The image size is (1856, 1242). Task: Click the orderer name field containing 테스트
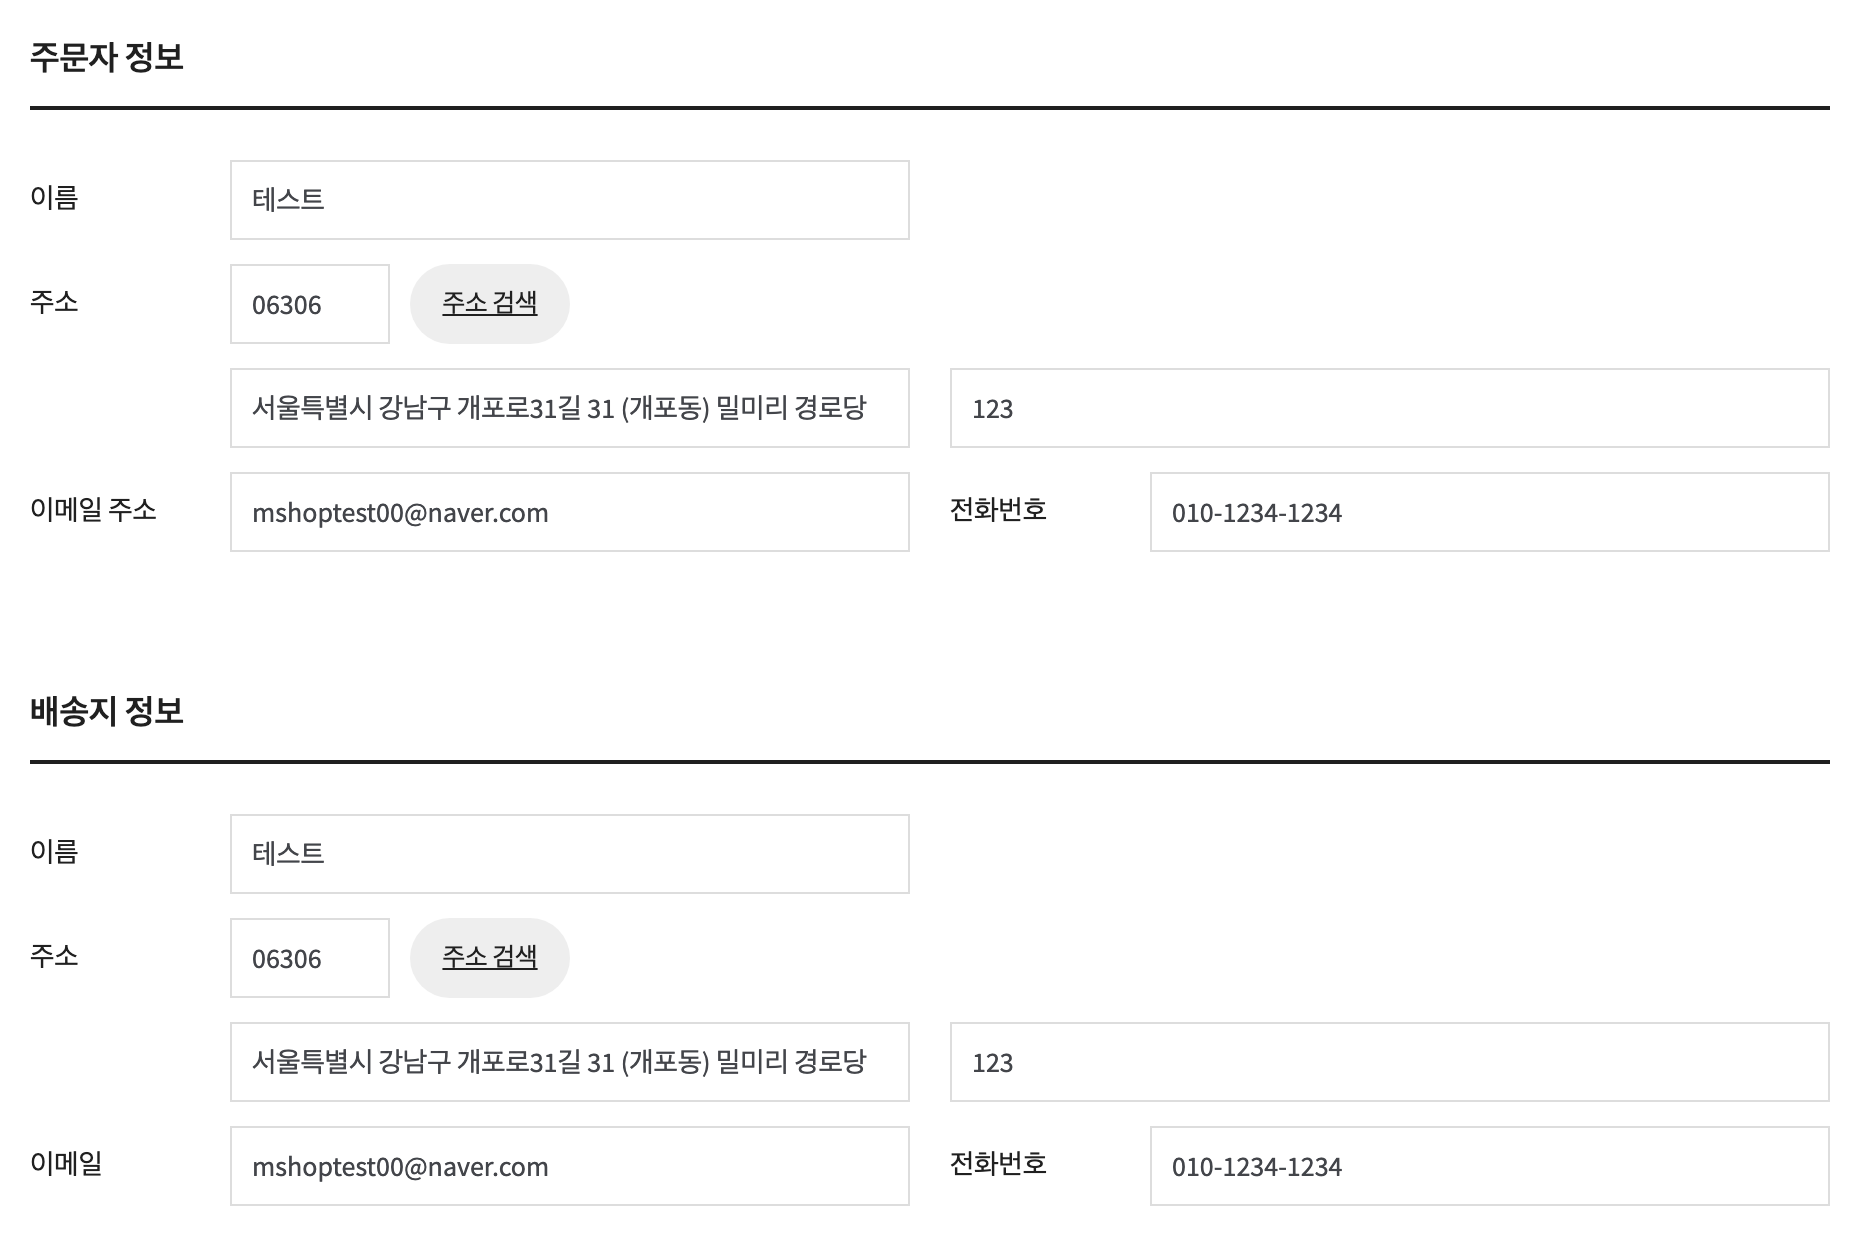tap(569, 200)
